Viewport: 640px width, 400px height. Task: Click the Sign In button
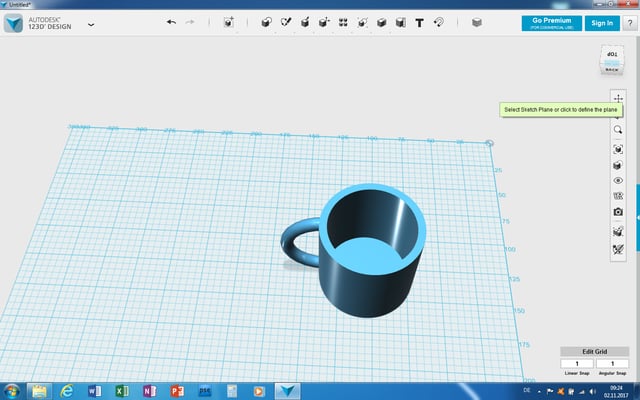tap(601, 23)
